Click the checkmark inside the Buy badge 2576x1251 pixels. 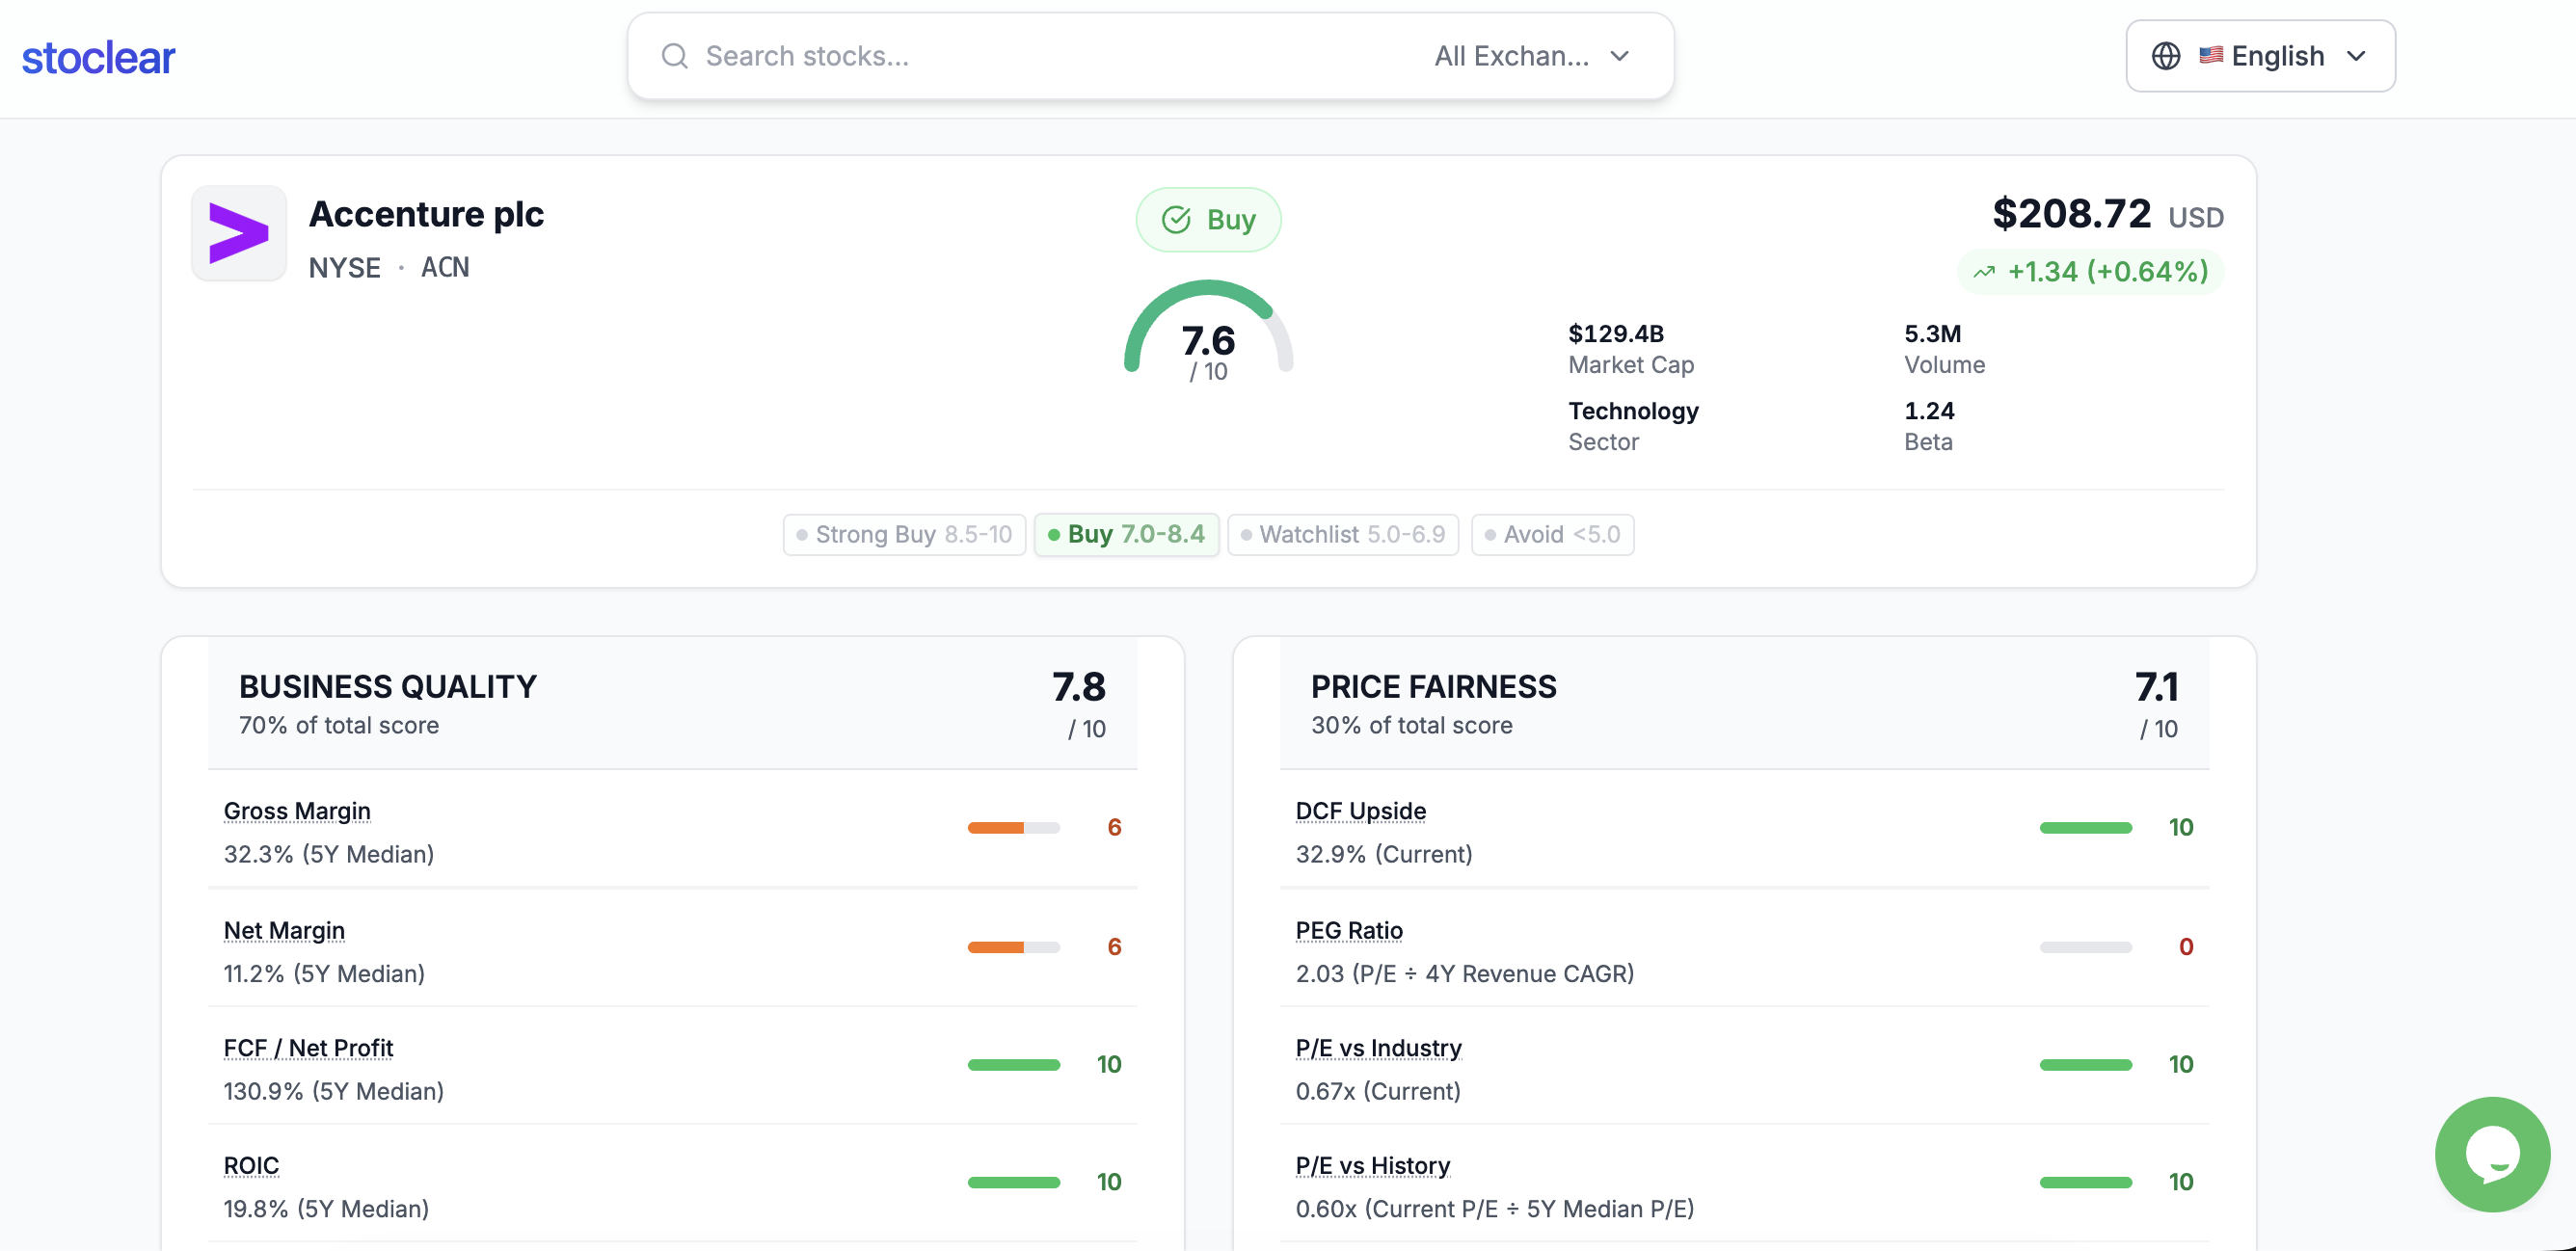pos(1176,219)
